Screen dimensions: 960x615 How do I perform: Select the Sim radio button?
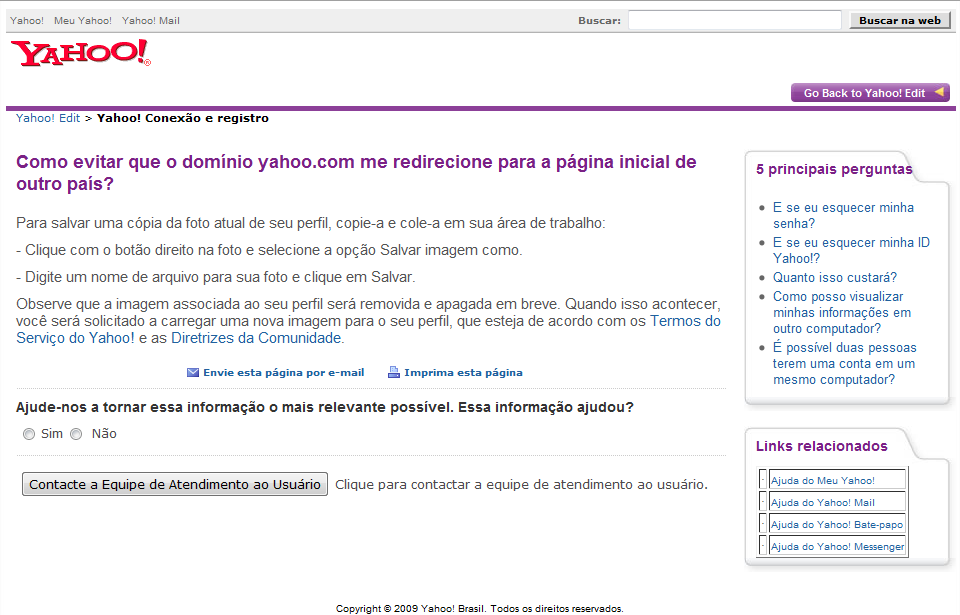[x=29, y=434]
